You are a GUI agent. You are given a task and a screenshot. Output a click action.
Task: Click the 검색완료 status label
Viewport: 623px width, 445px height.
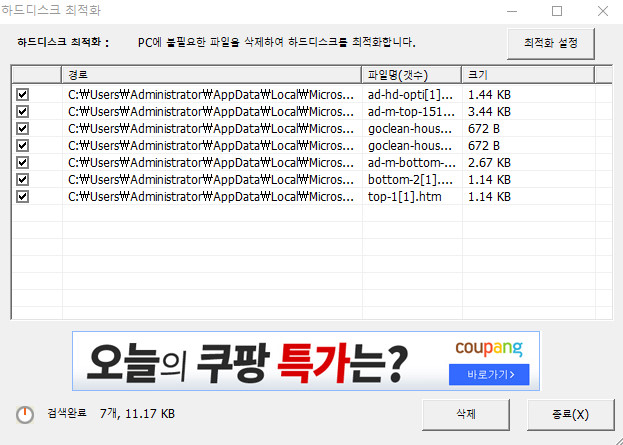tap(67, 414)
